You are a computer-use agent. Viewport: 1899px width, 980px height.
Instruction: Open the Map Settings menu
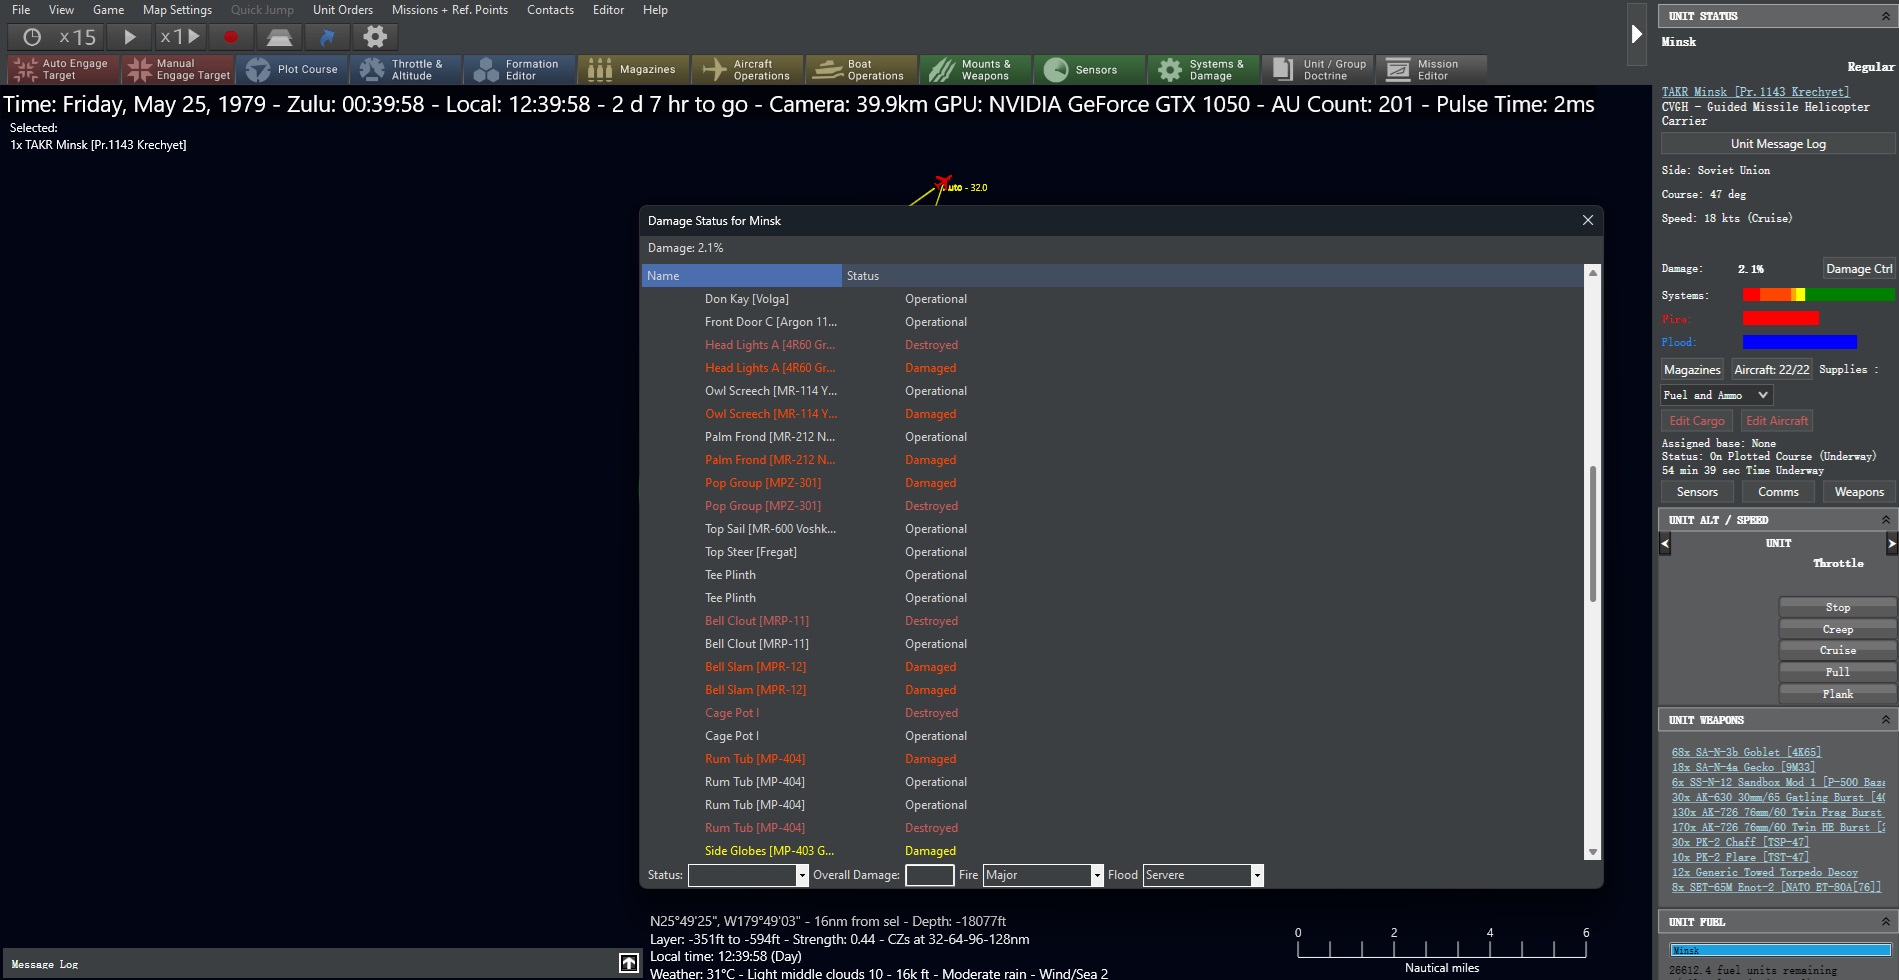point(177,10)
